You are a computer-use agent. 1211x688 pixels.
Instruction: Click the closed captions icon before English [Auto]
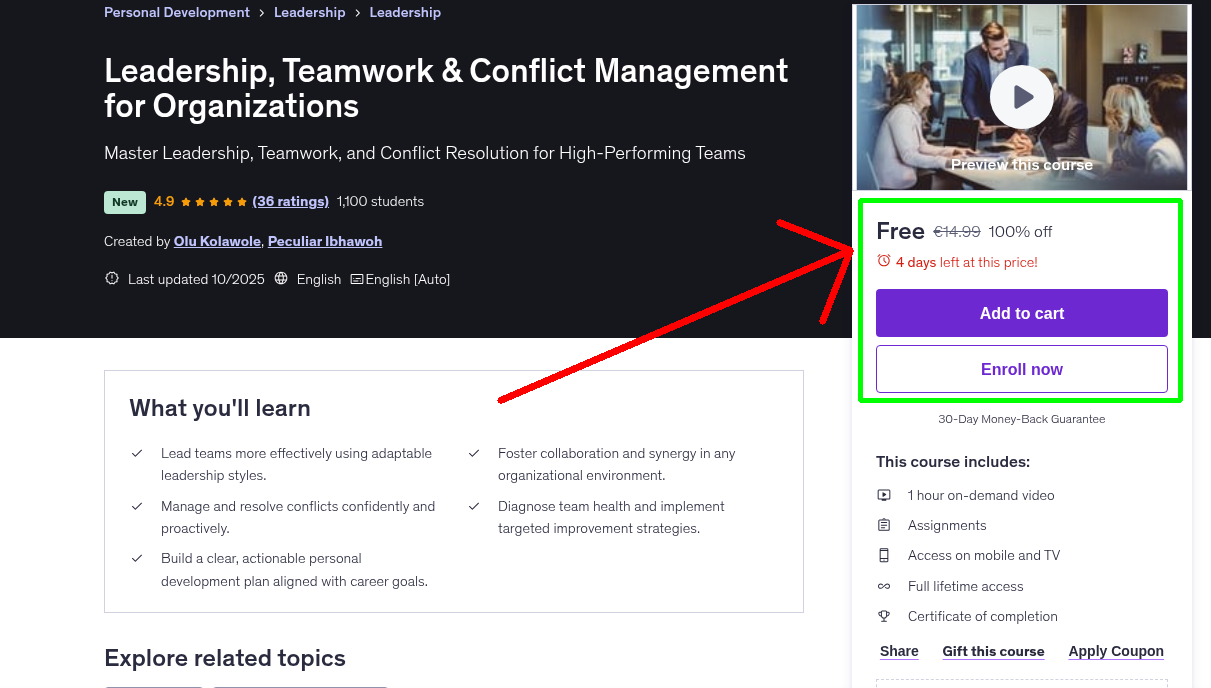(x=355, y=279)
